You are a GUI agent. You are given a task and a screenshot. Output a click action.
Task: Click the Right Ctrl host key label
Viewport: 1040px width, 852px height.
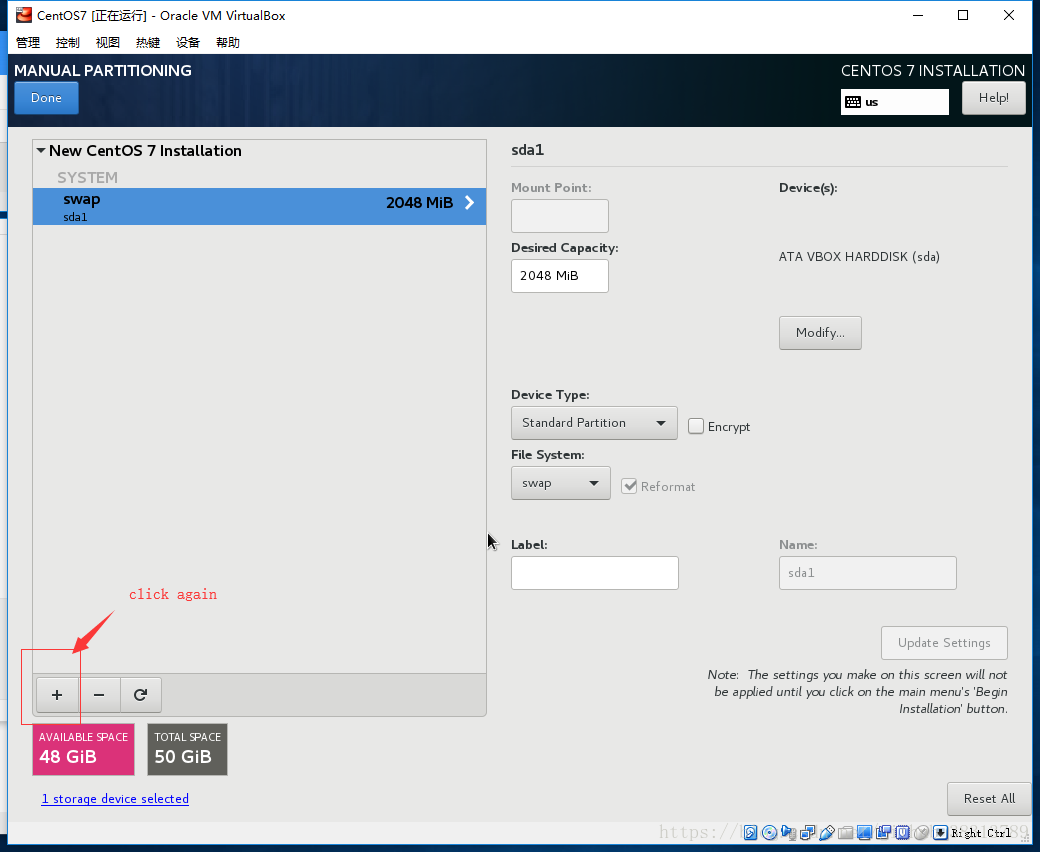click(x=981, y=833)
